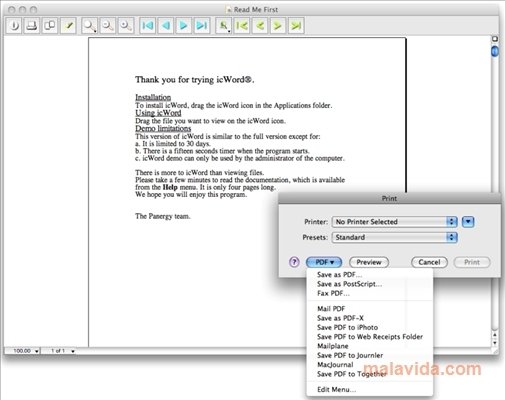Click the 'Installation' underlined heading
The image size is (505, 400).
click(153, 97)
